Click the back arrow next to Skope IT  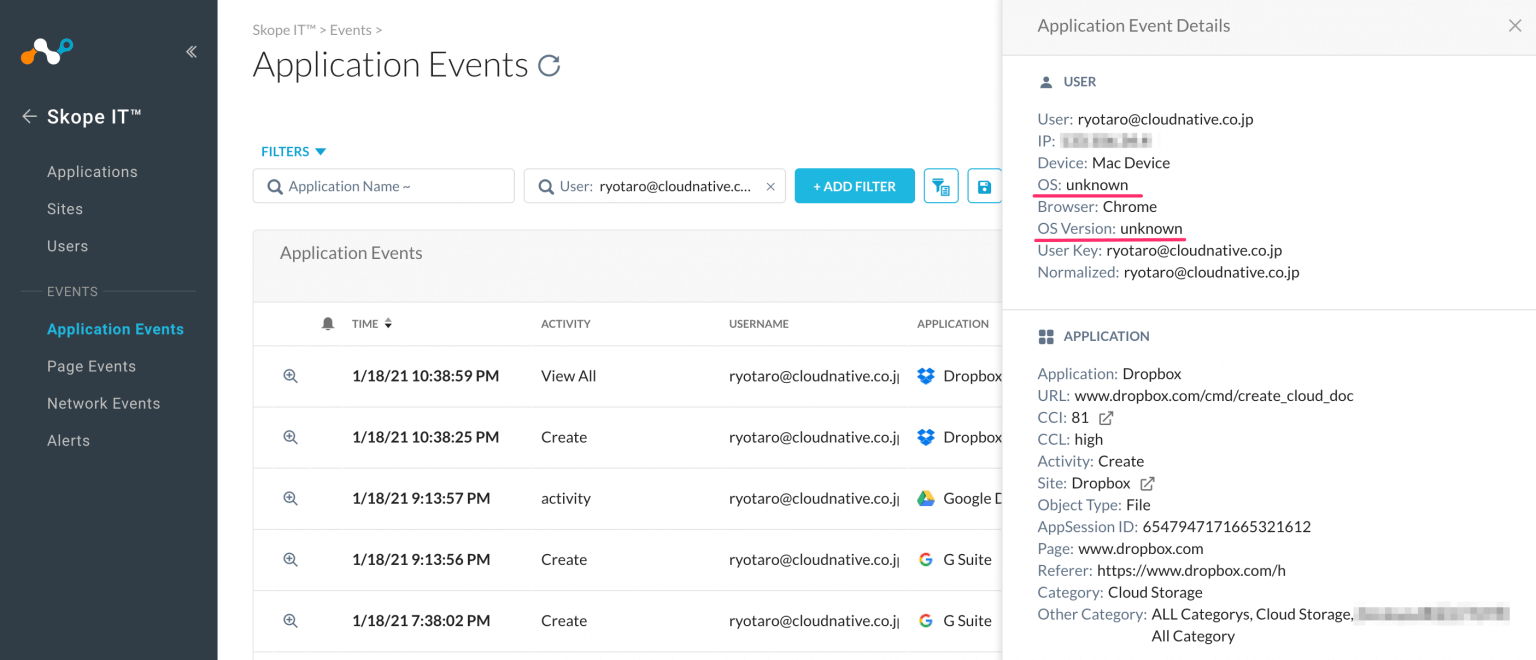[x=29, y=116]
